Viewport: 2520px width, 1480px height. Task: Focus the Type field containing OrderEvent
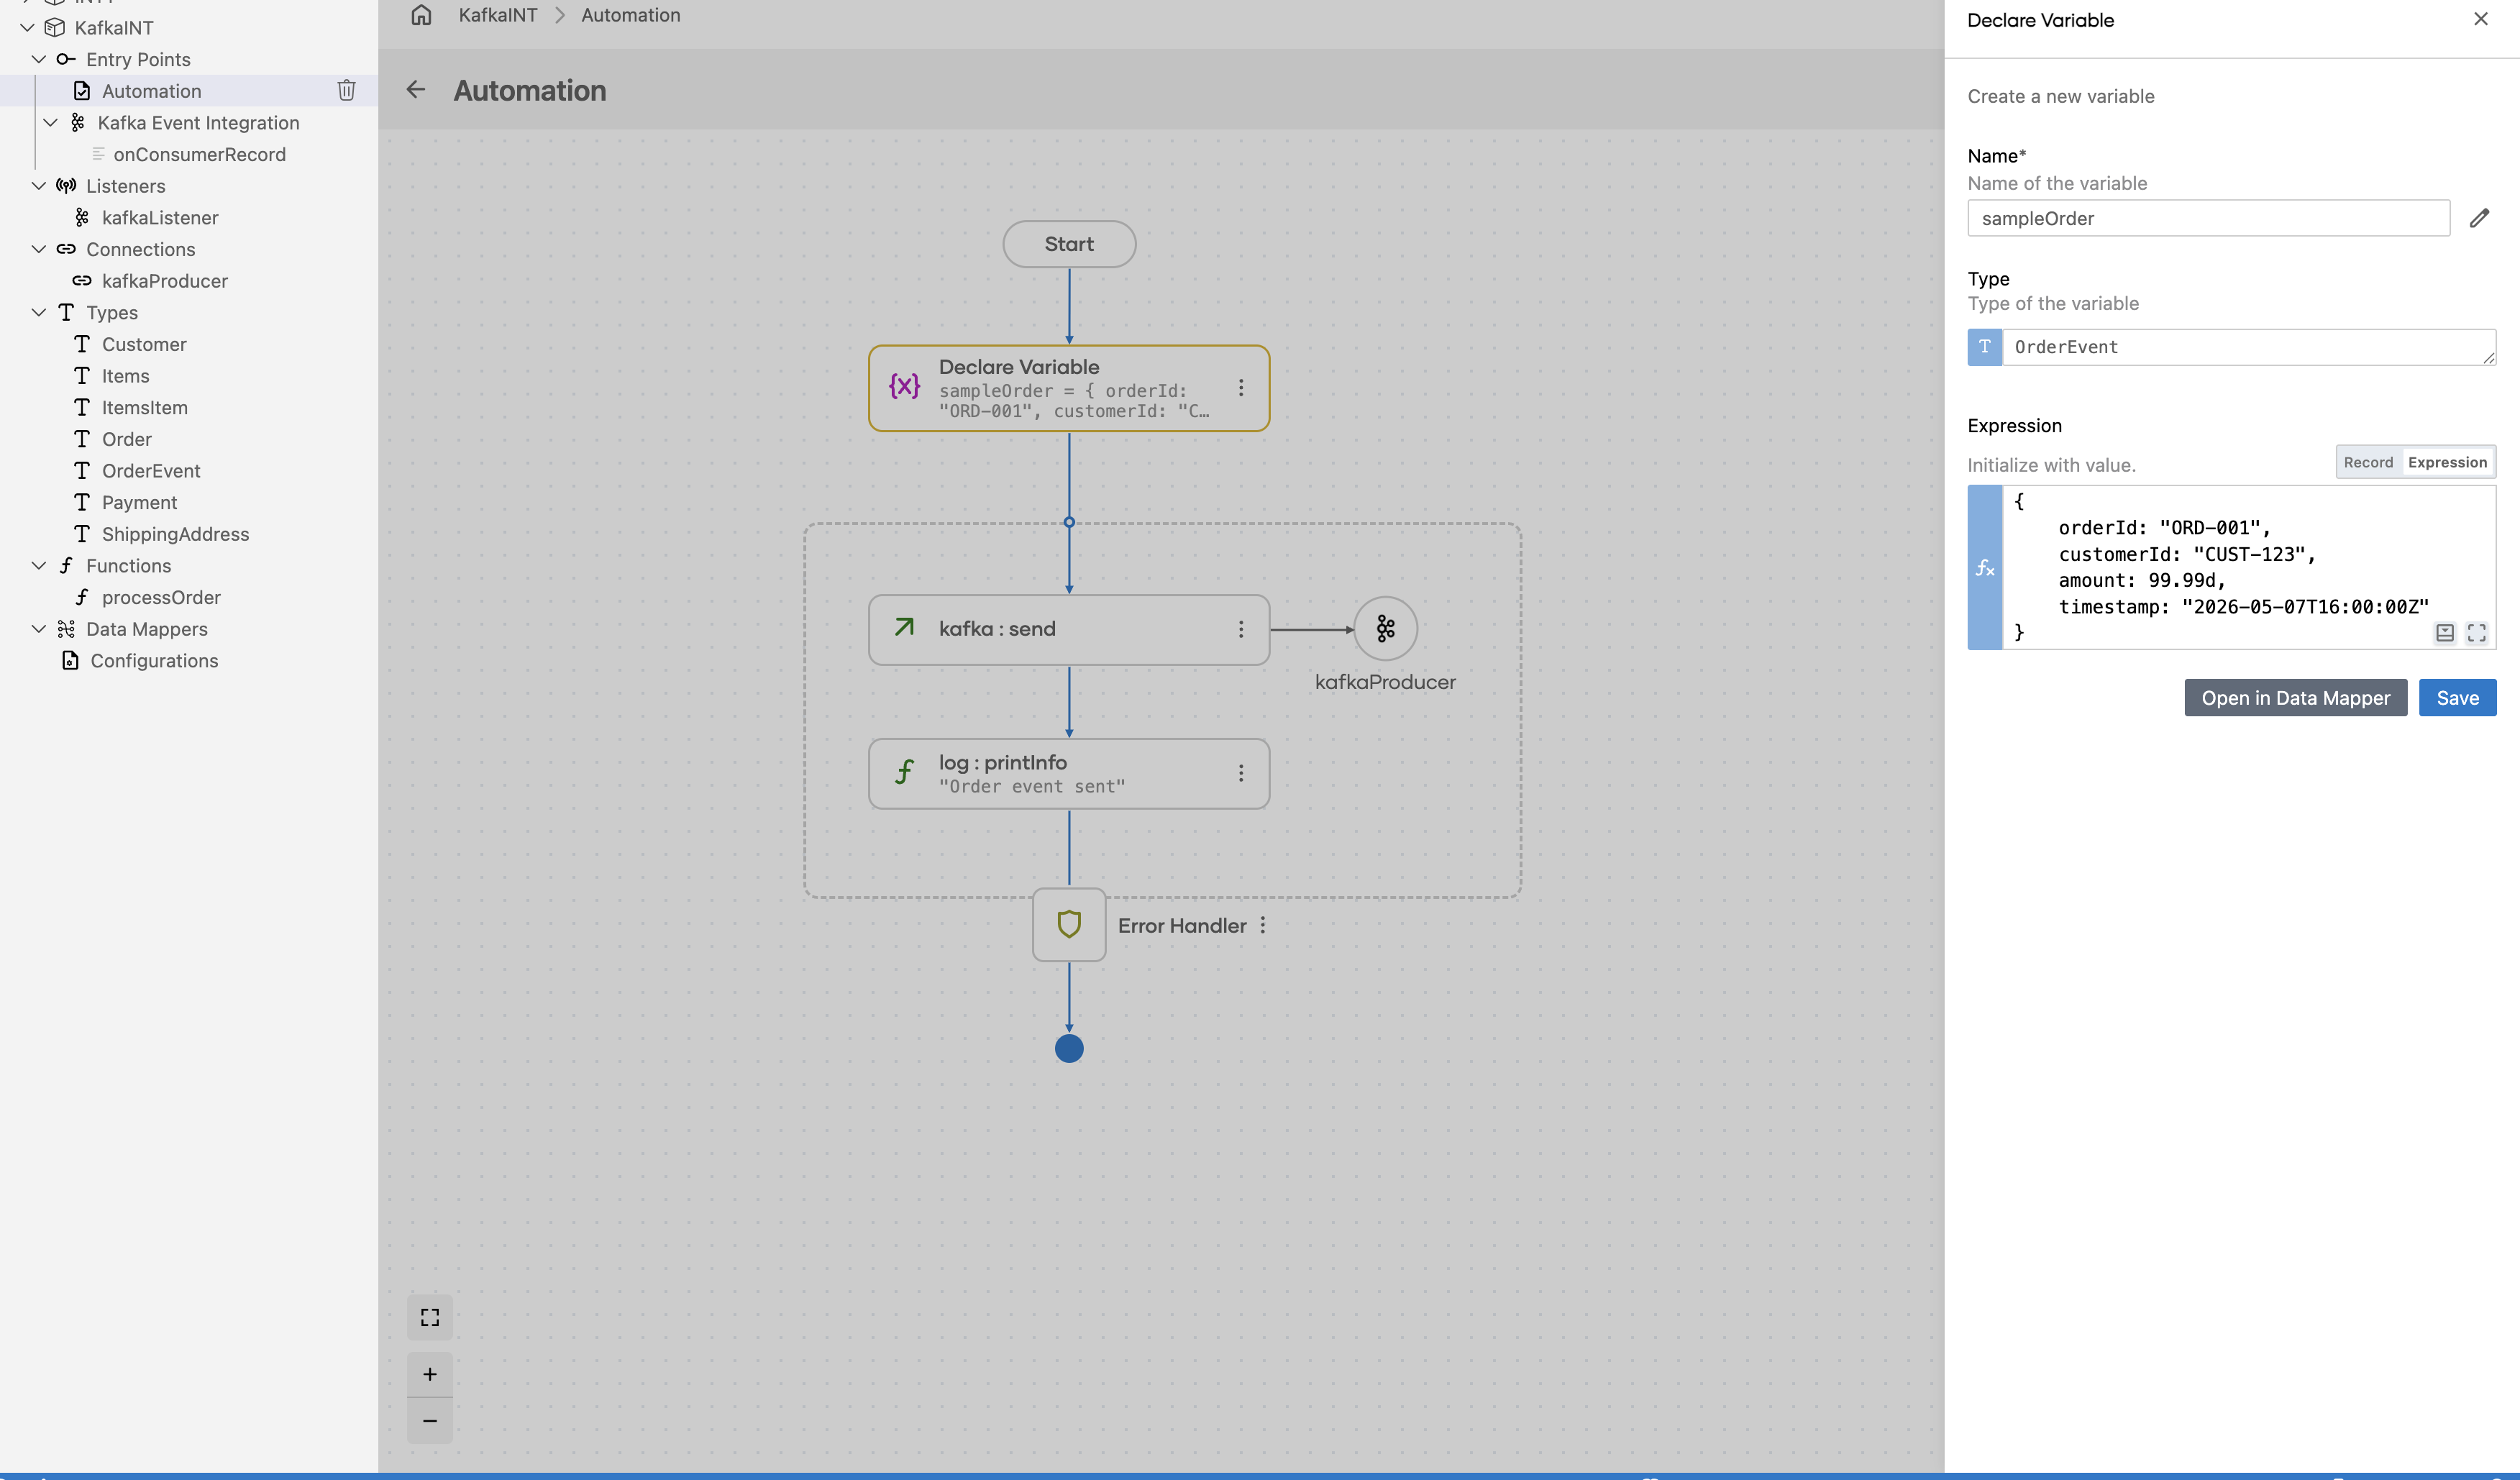click(x=2248, y=347)
